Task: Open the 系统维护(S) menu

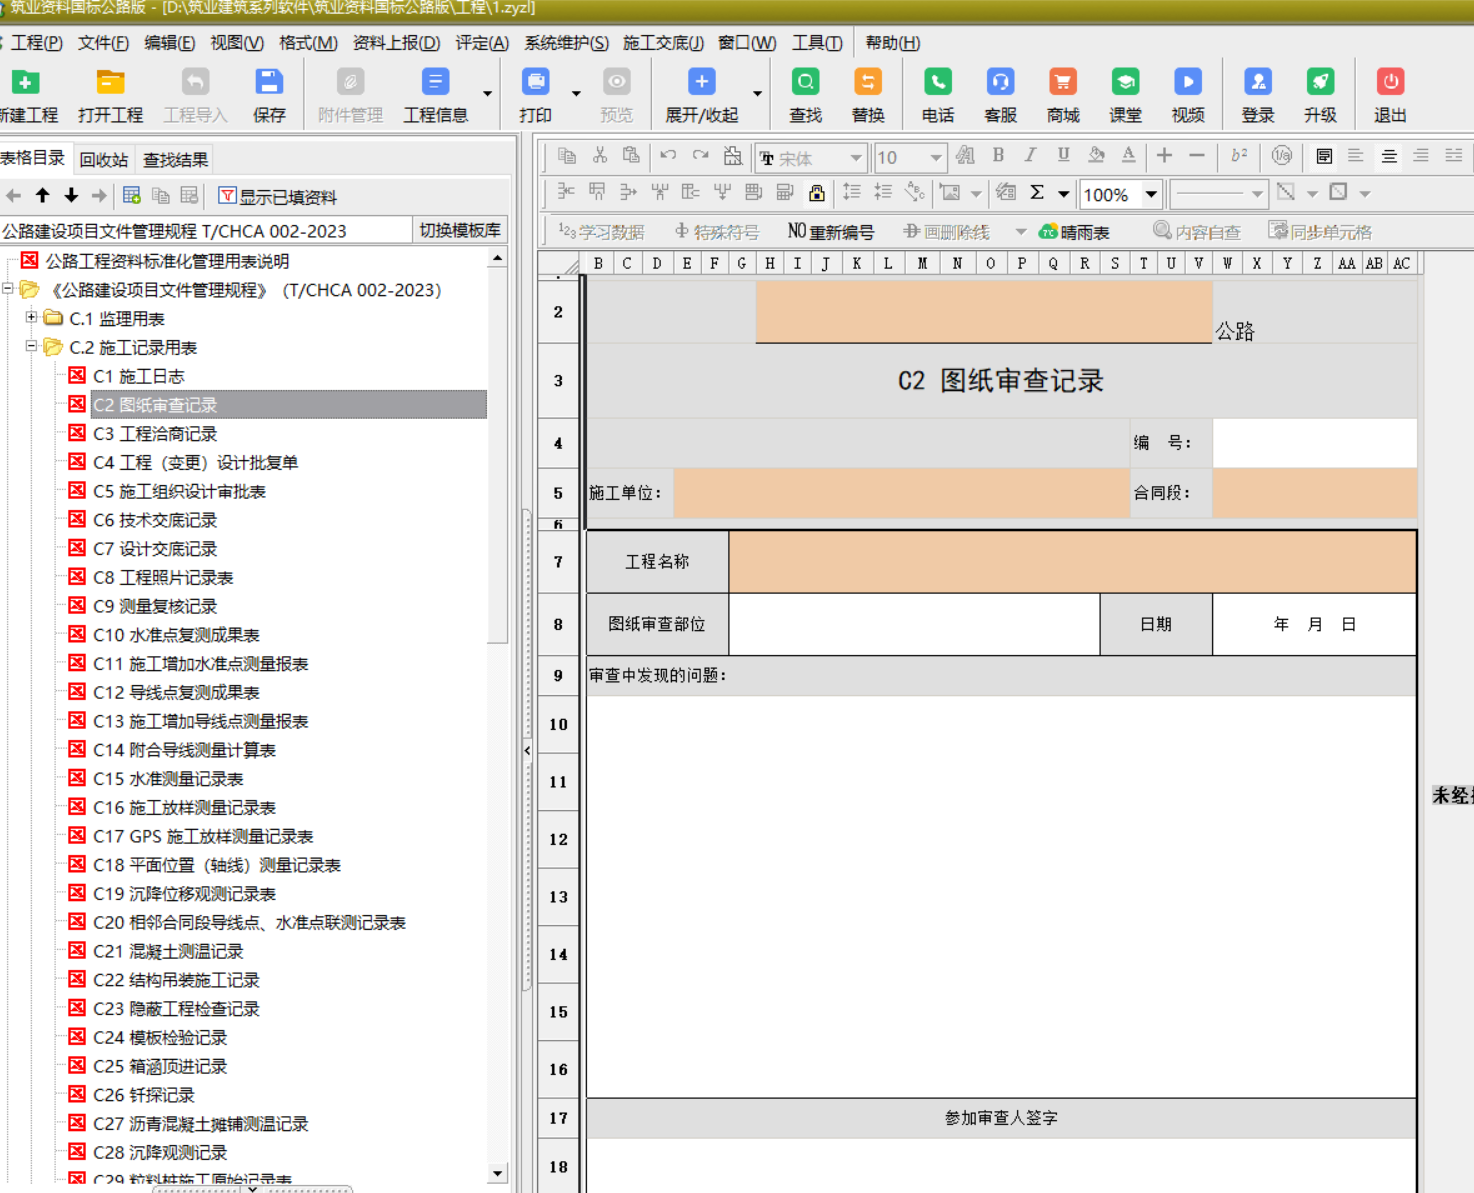Action: click(566, 43)
